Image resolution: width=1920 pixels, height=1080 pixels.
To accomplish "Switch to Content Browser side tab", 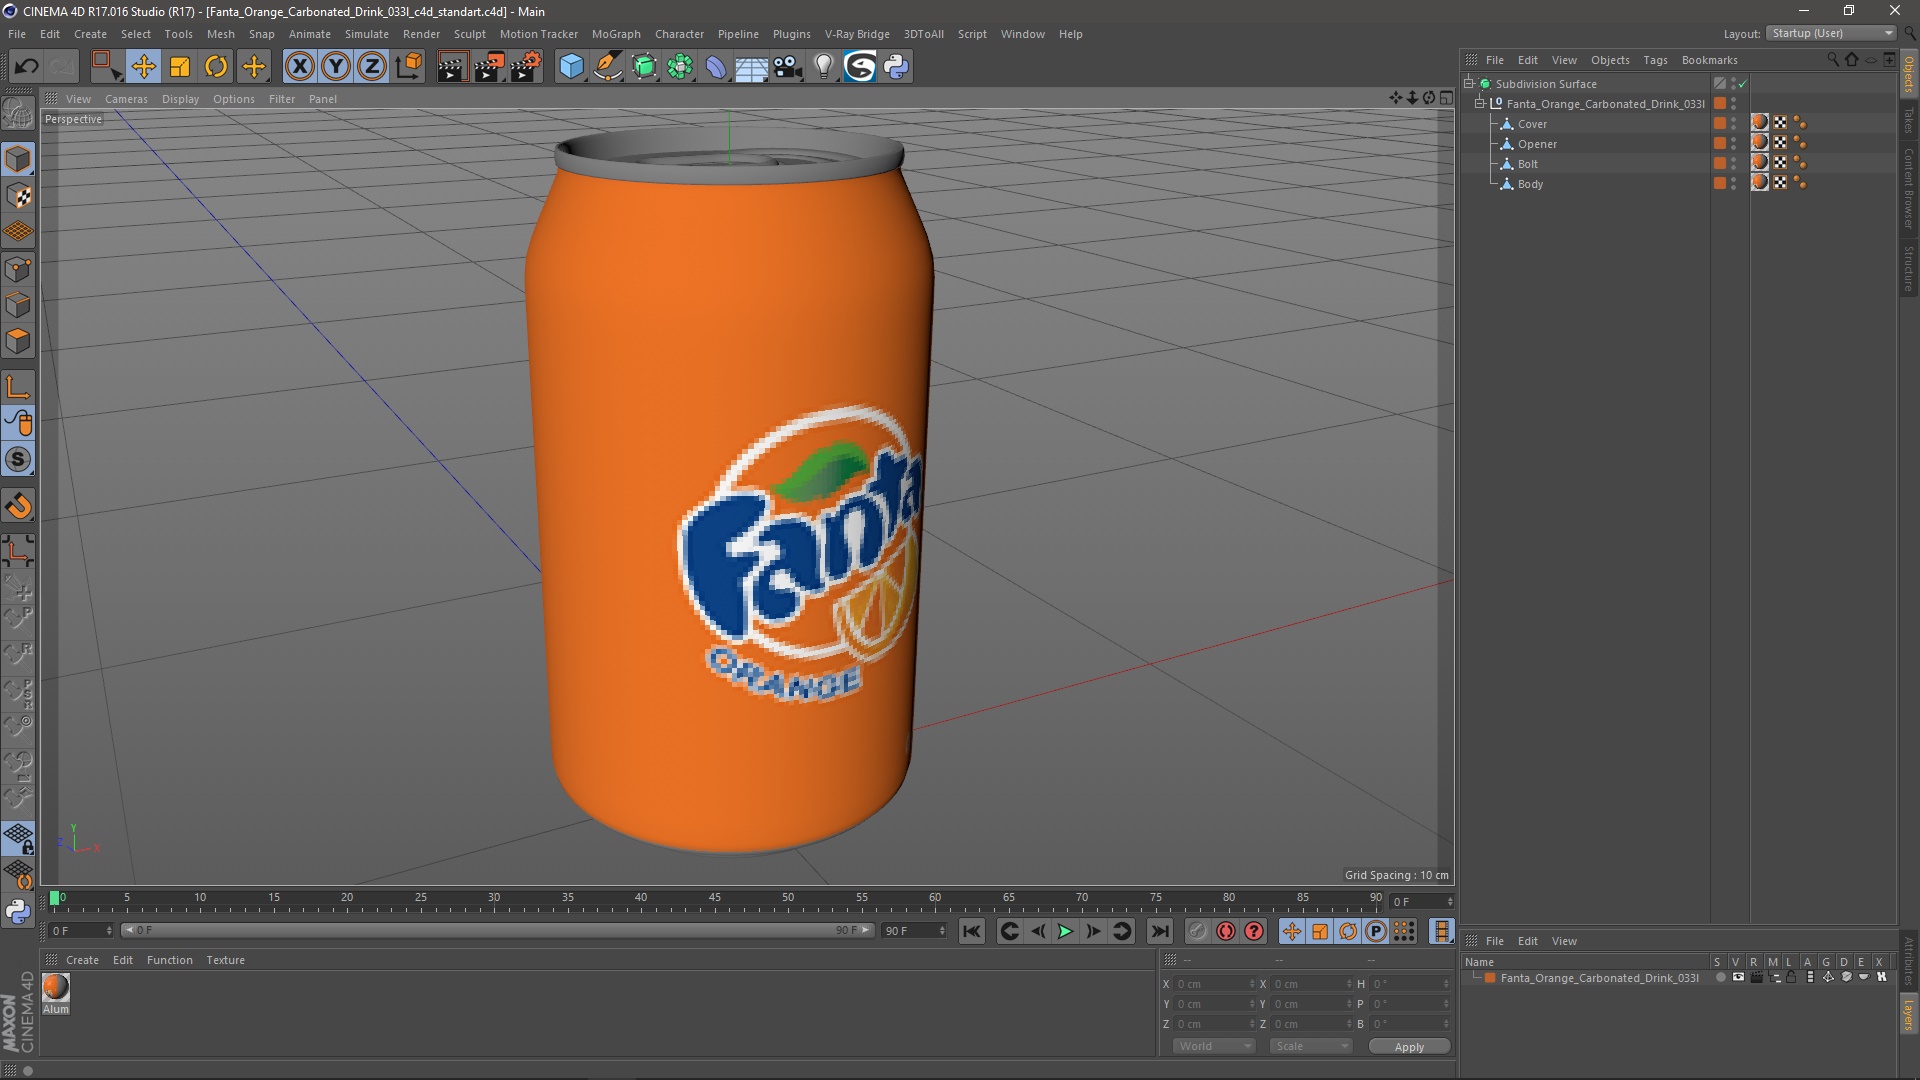I will pos(1909,188).
